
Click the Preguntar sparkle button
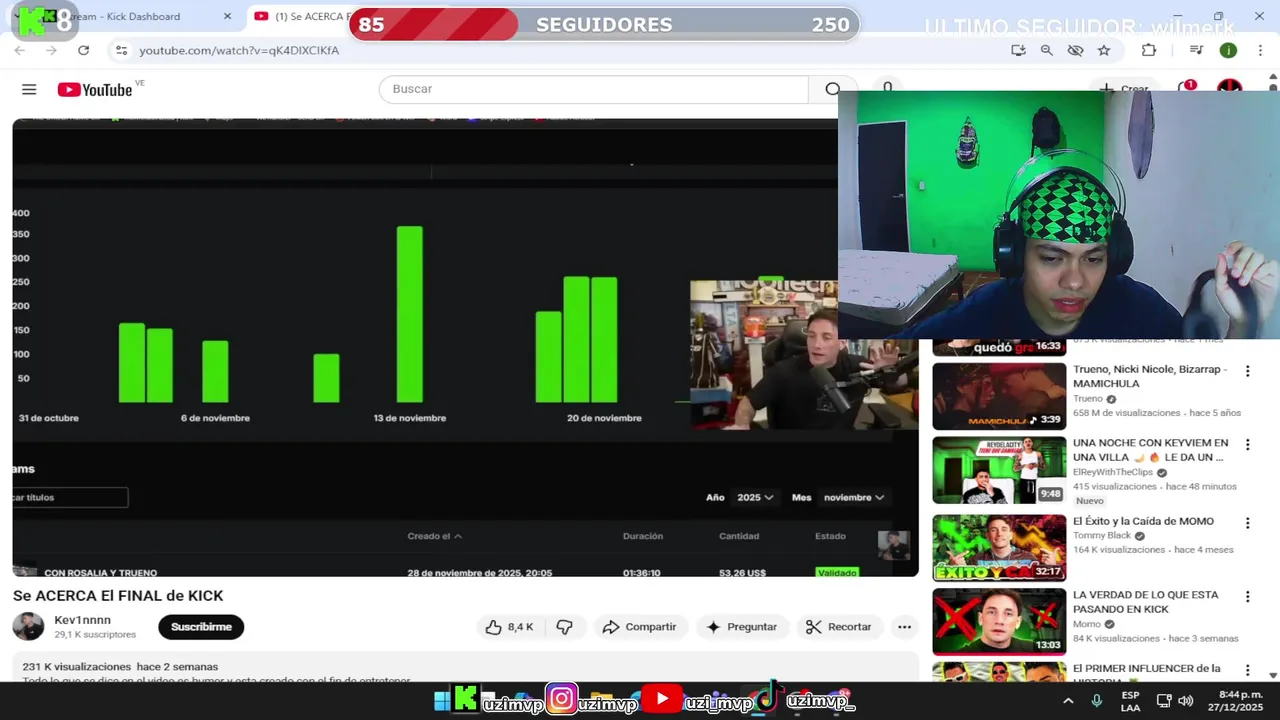click(x=741, y=627)
